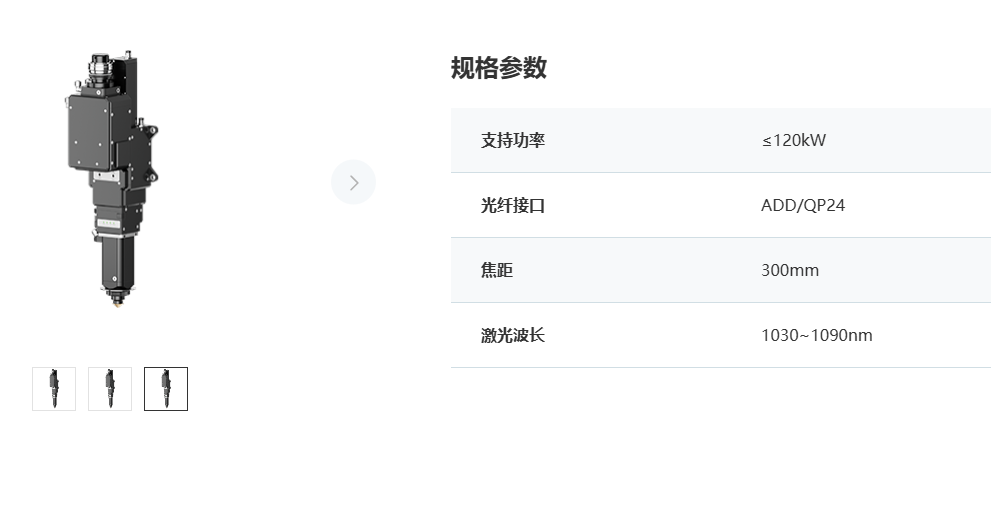Click the 激光波长 row label

[513, 335]
